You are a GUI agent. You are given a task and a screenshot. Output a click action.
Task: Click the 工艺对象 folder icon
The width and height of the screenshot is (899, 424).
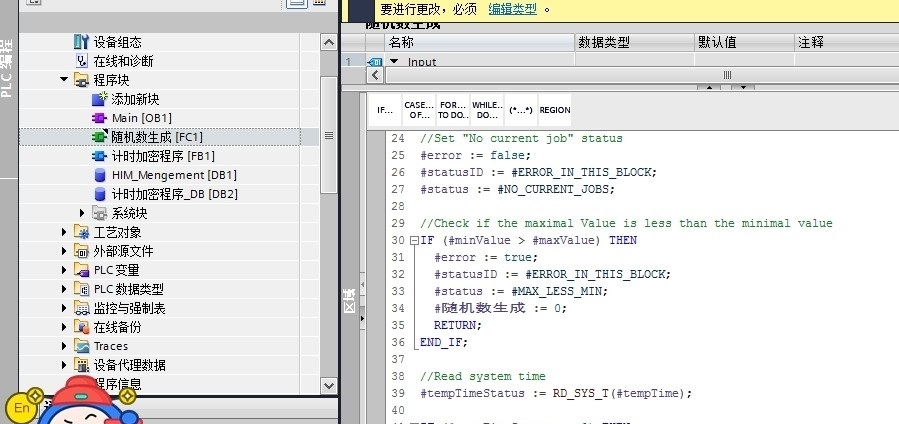coord(81,232)
